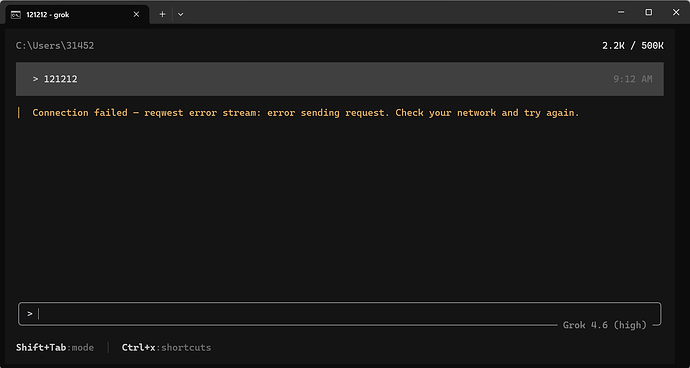The height and width of the screenshot is (368, 690).
Task: Click the 2.2K / 500K token counter
Action: click(x=633, y=46)
